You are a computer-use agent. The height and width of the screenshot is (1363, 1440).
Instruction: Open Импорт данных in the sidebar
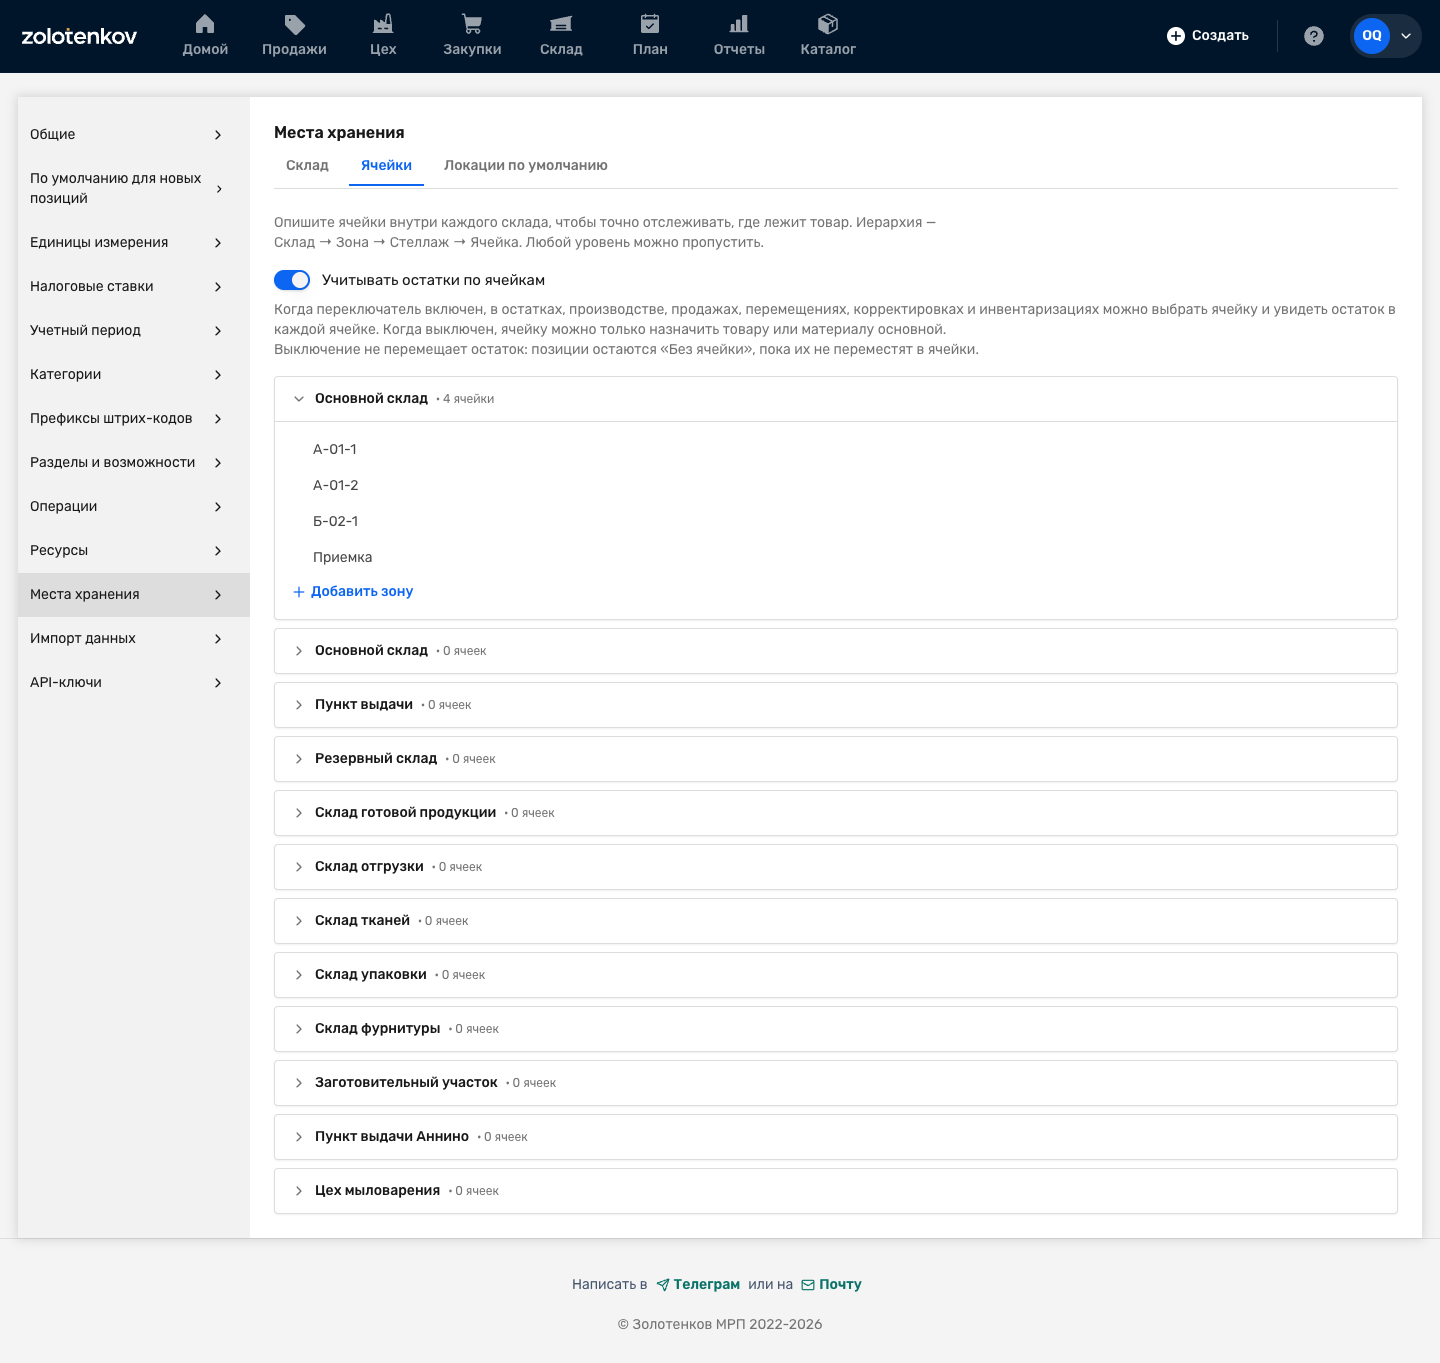pyautogui.click(x=134, y=638)
